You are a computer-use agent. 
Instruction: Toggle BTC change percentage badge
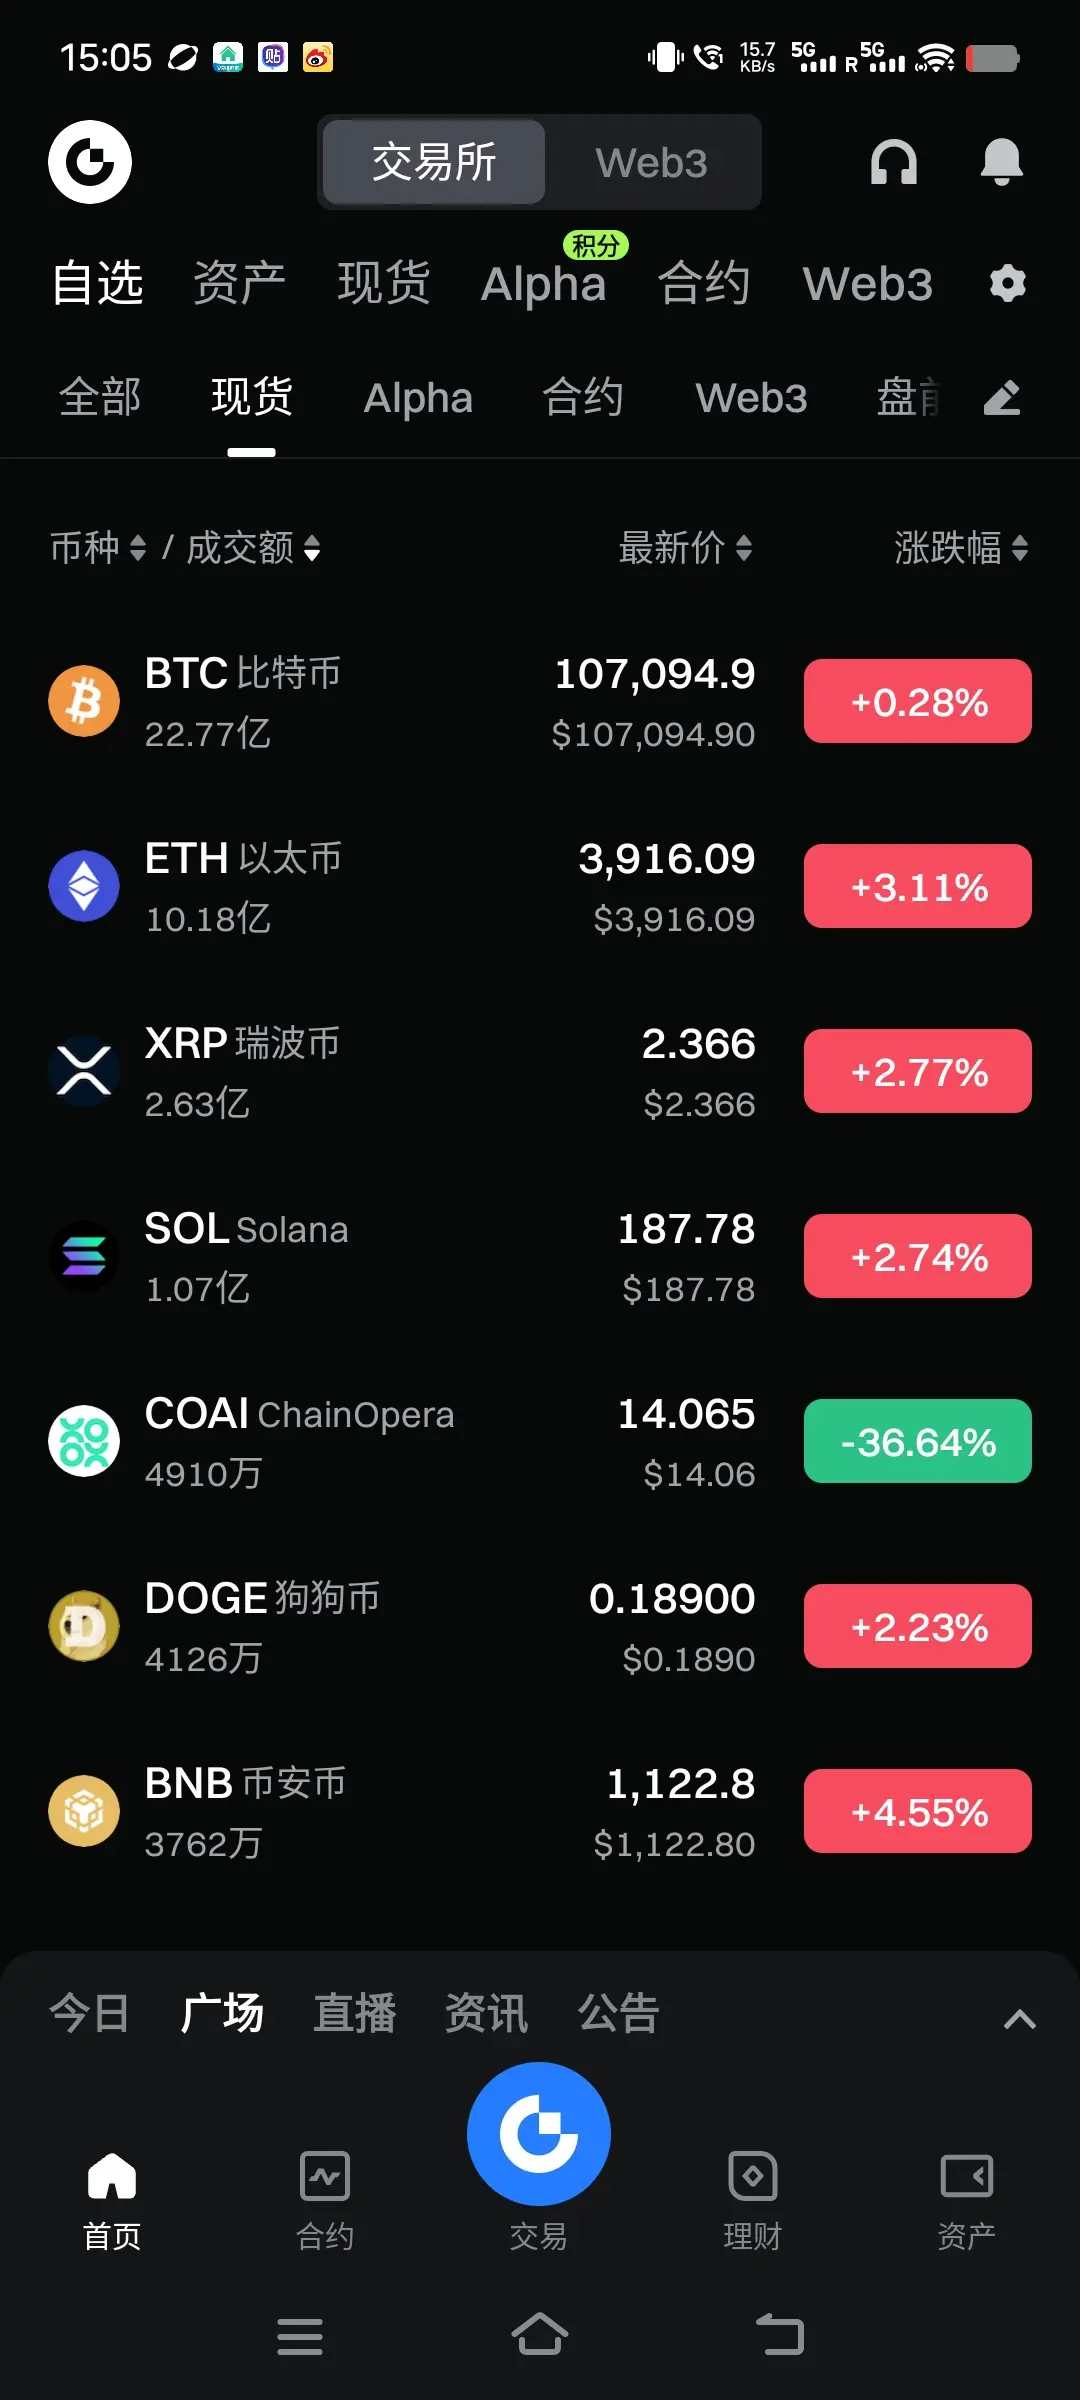pyautogui.click(x=918, y=701)
